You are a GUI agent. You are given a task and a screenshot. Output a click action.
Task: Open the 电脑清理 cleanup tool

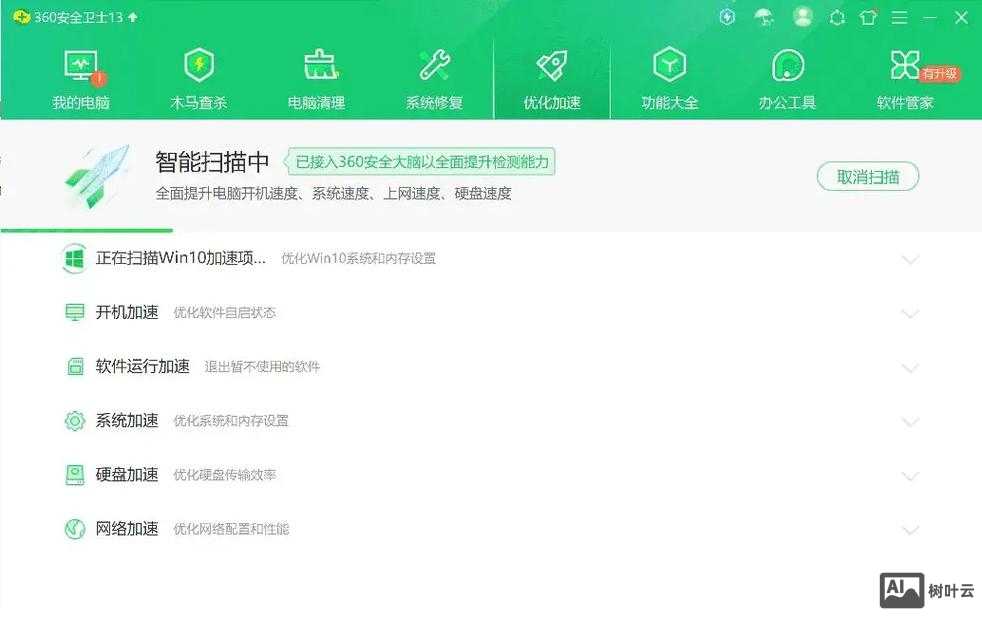(317, 75)
